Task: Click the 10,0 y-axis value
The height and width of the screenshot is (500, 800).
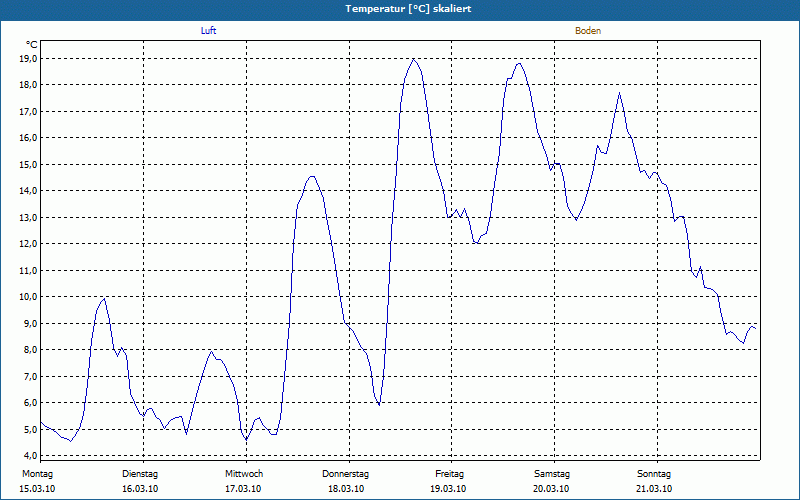Action: (30, 297)
